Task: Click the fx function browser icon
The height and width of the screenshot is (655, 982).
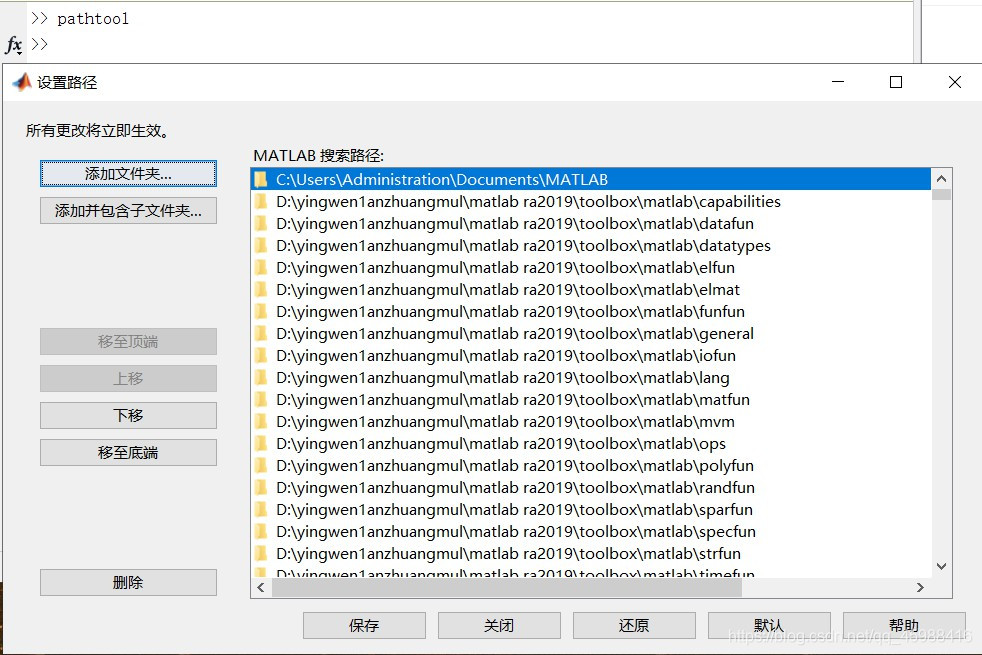Action: coord(14,45)
